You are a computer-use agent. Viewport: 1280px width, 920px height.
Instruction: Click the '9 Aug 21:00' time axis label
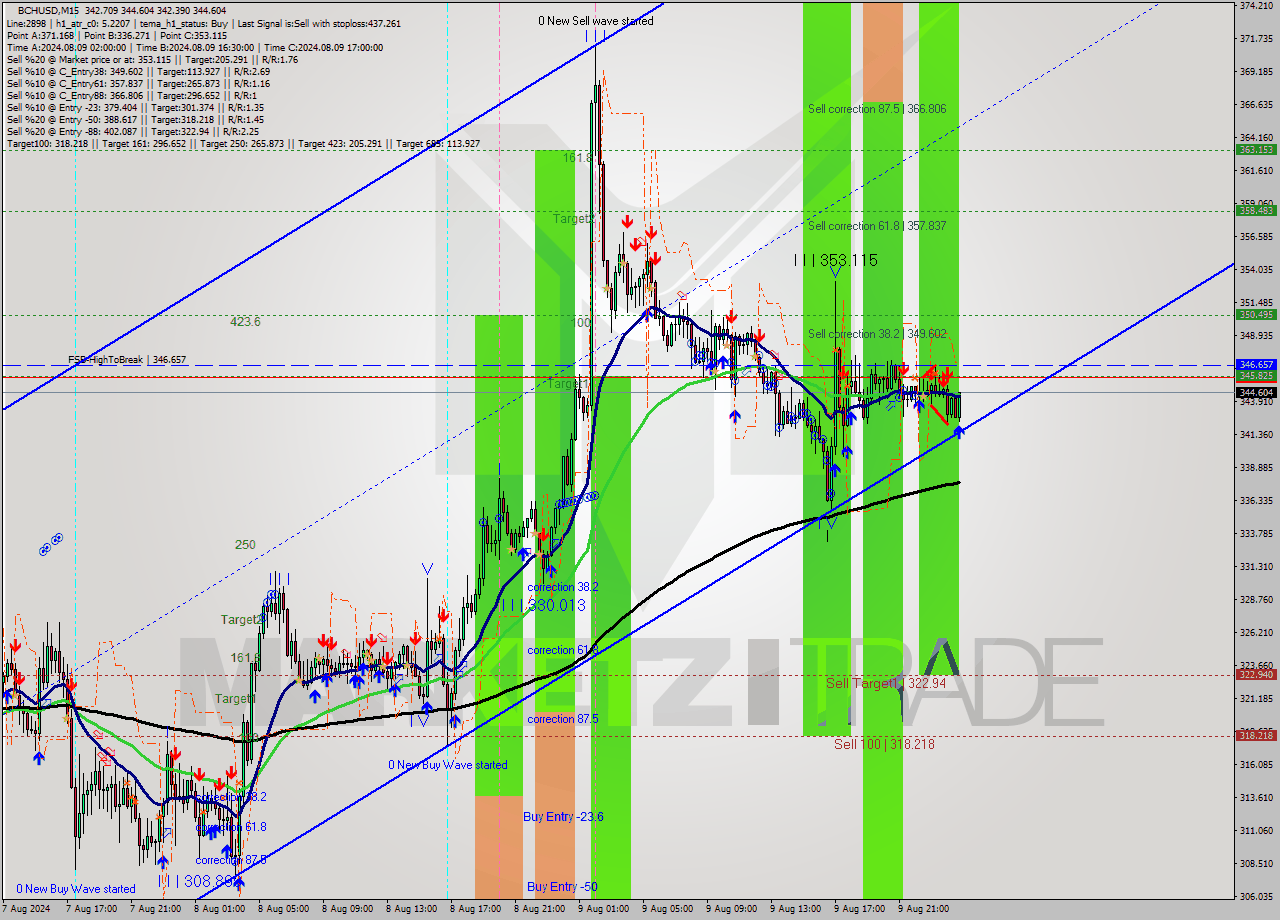(x=926, y=910)
